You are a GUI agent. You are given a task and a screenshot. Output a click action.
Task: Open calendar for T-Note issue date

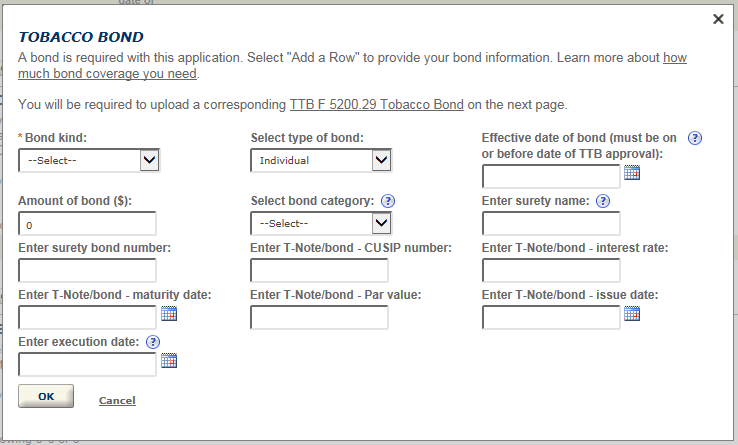(x=632, y=314)
